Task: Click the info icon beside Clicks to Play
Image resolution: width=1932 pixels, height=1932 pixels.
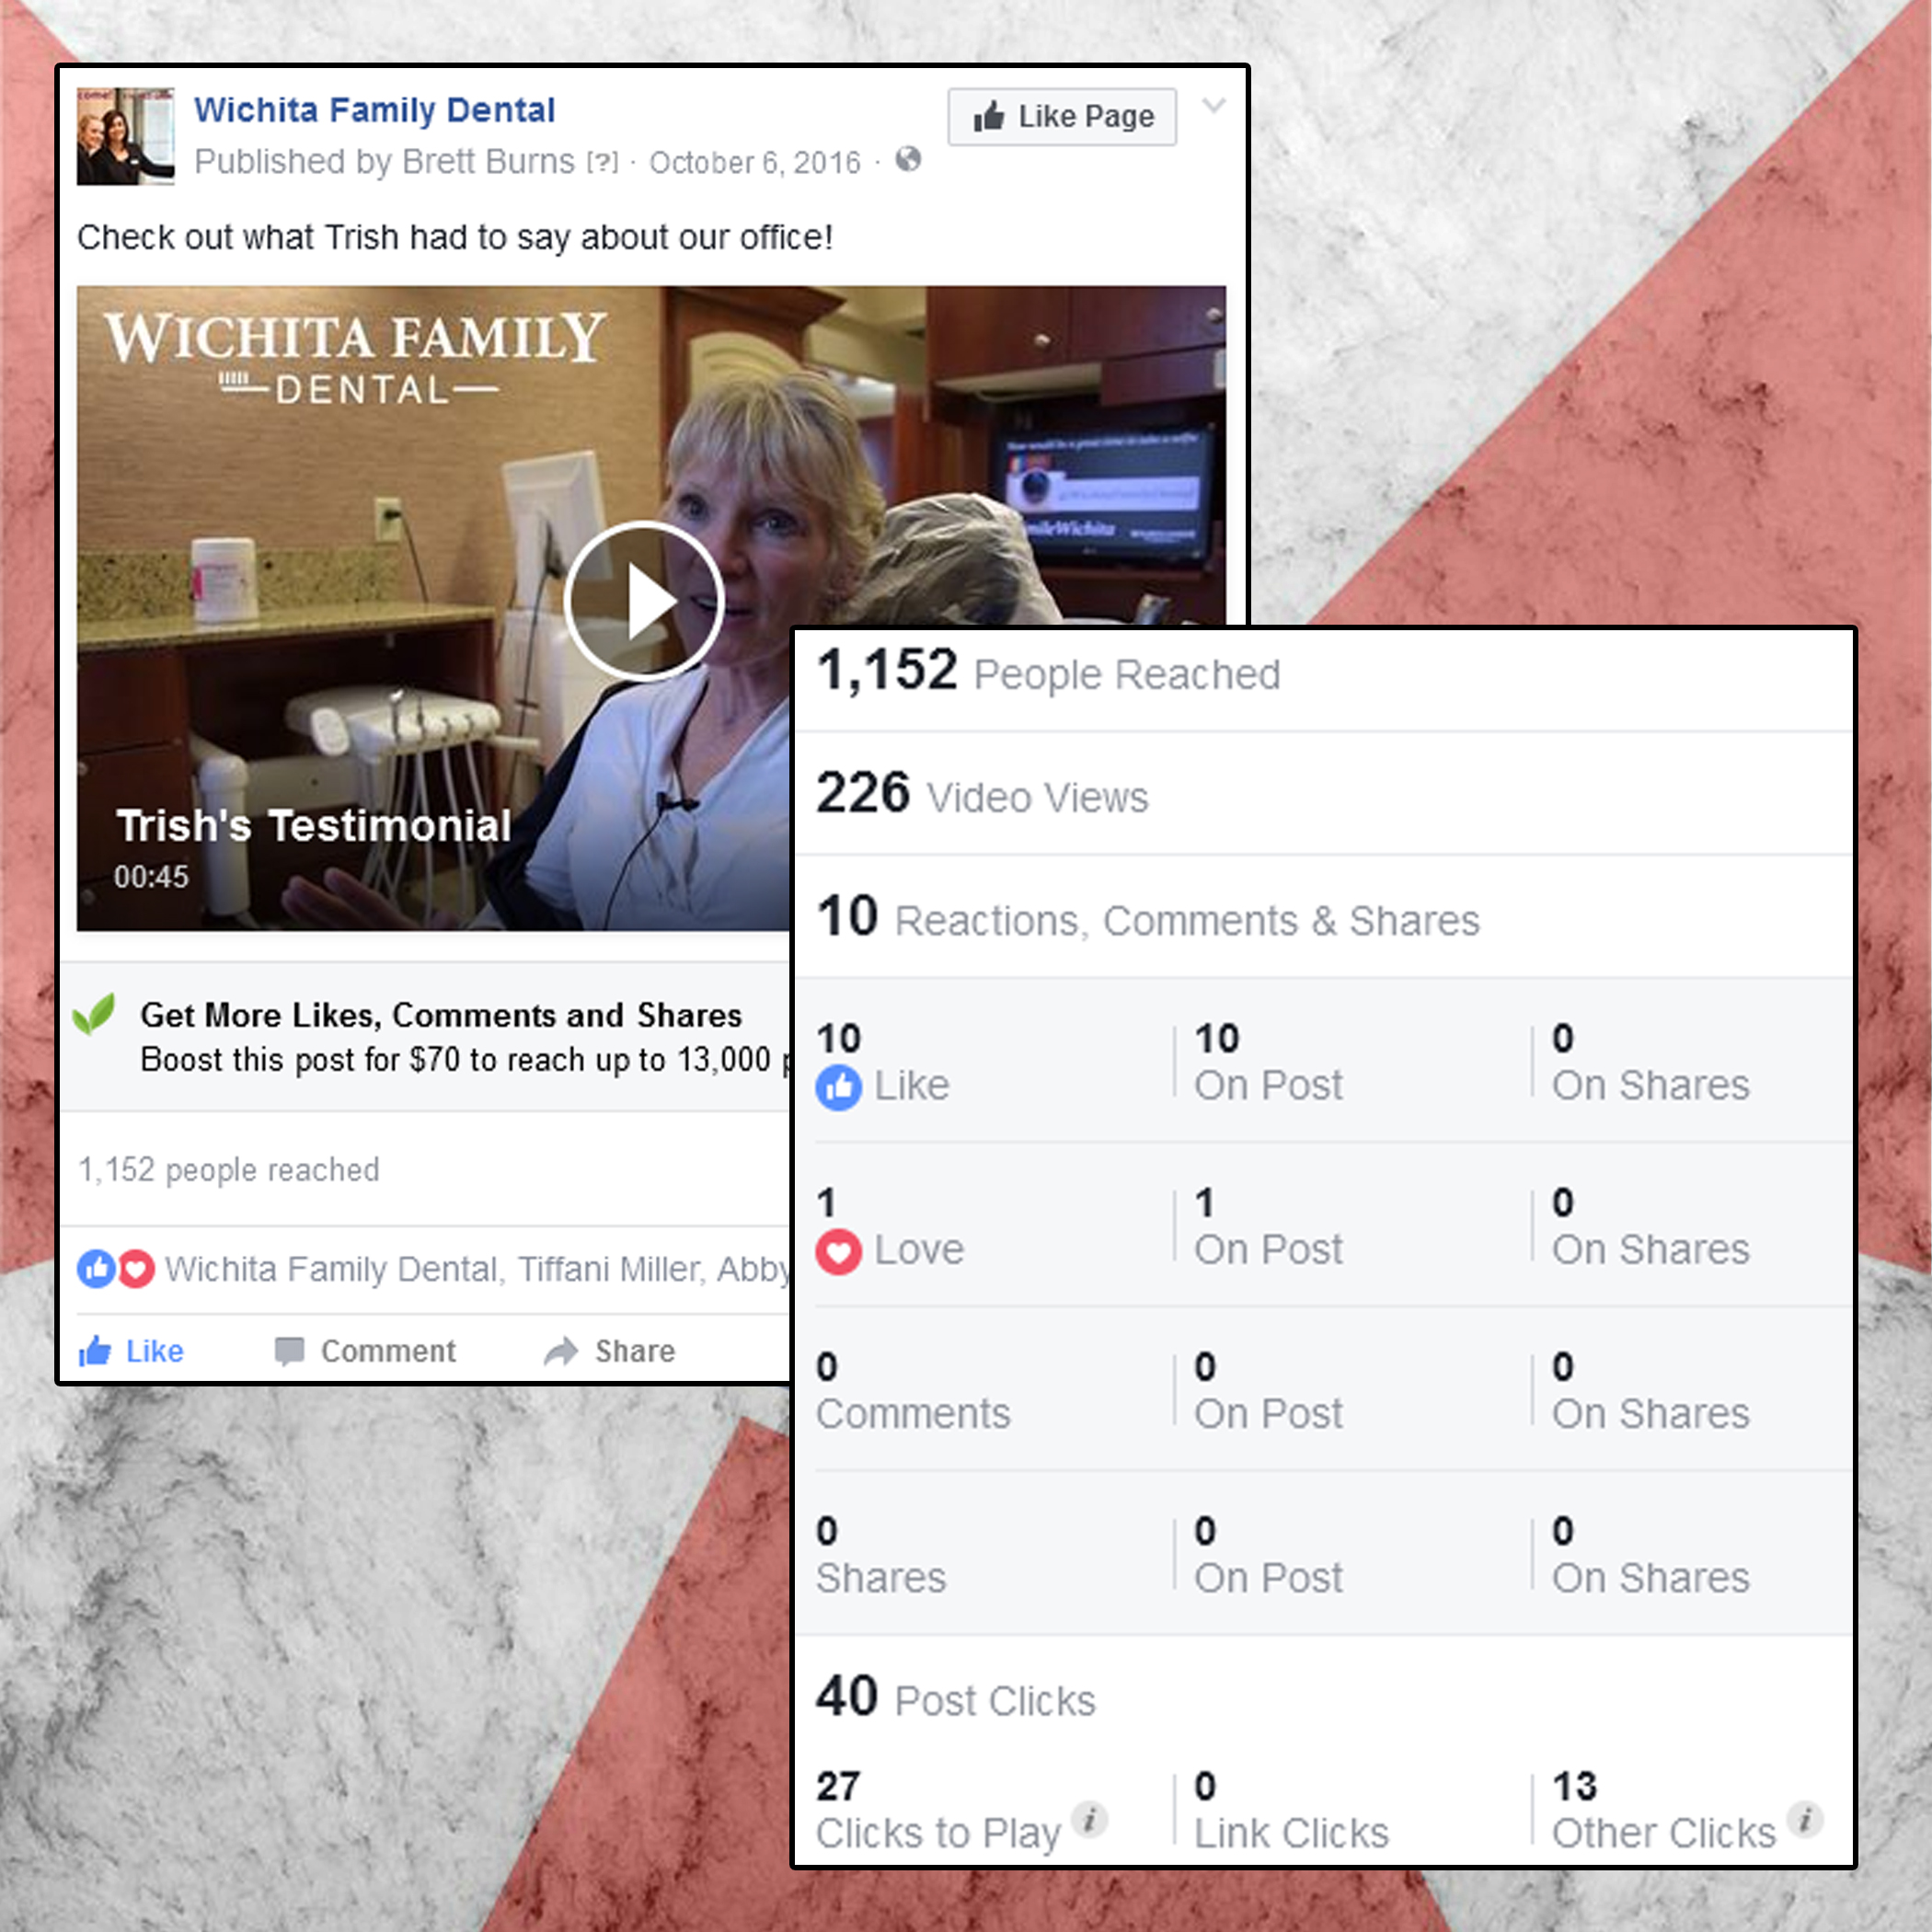Action: click(x=1090, y=1819)
